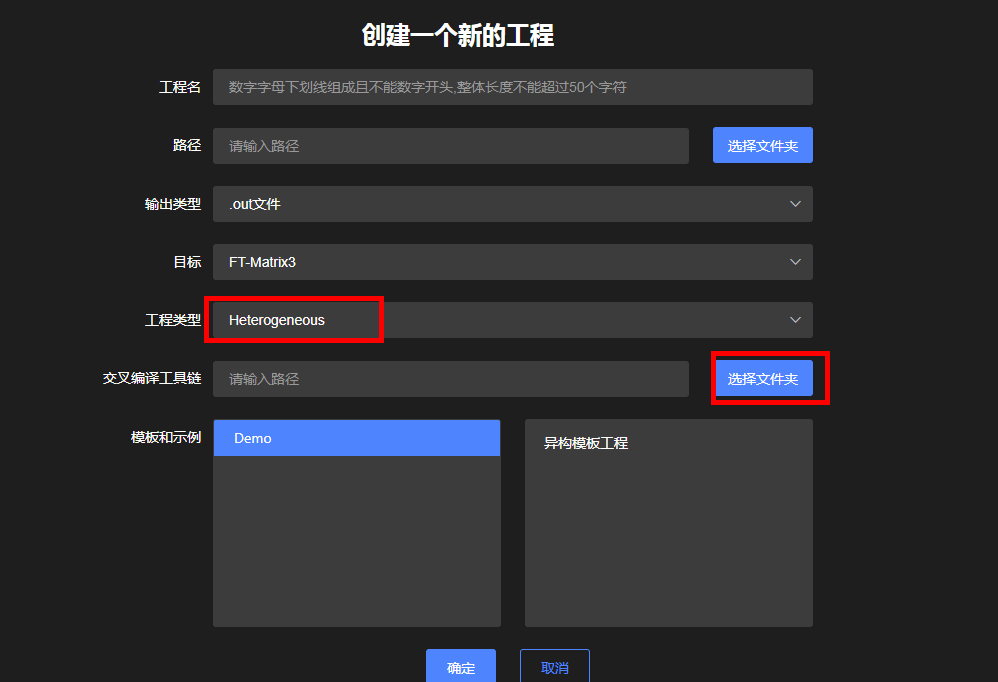
Task: Click the dropdown arrow on the .out文件 field
Action: point(795,203)
